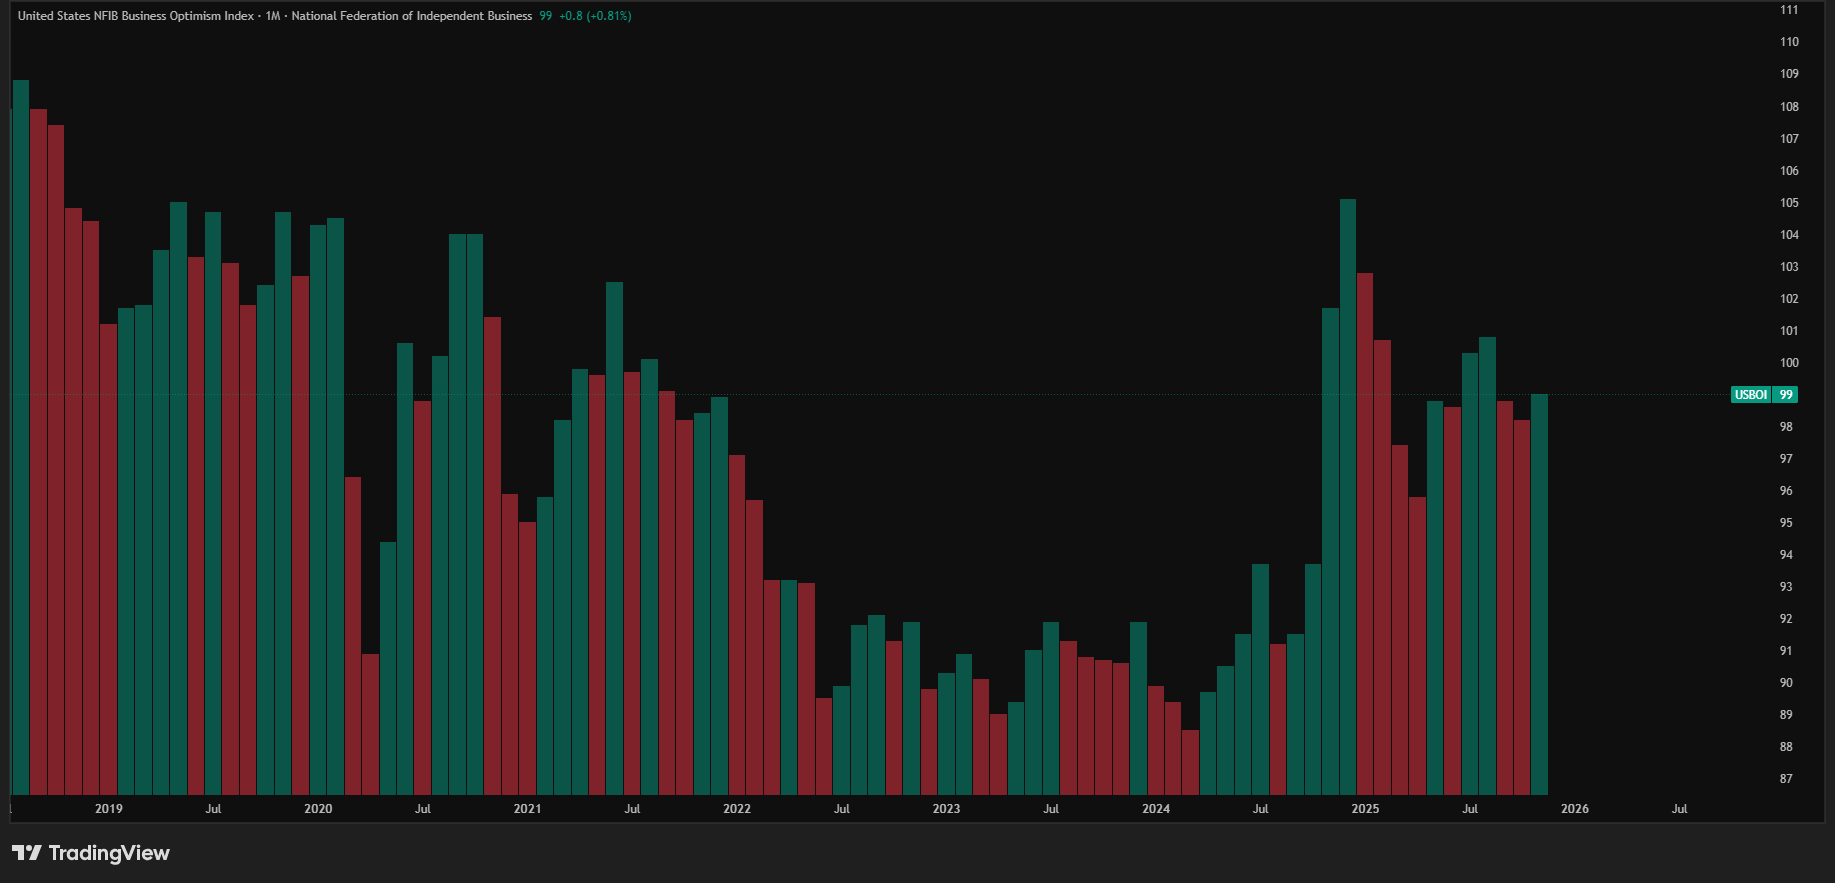Click the United States NFIB Business Optimism Index title
Screen dimensions: 1835x883
click(136, 16)
